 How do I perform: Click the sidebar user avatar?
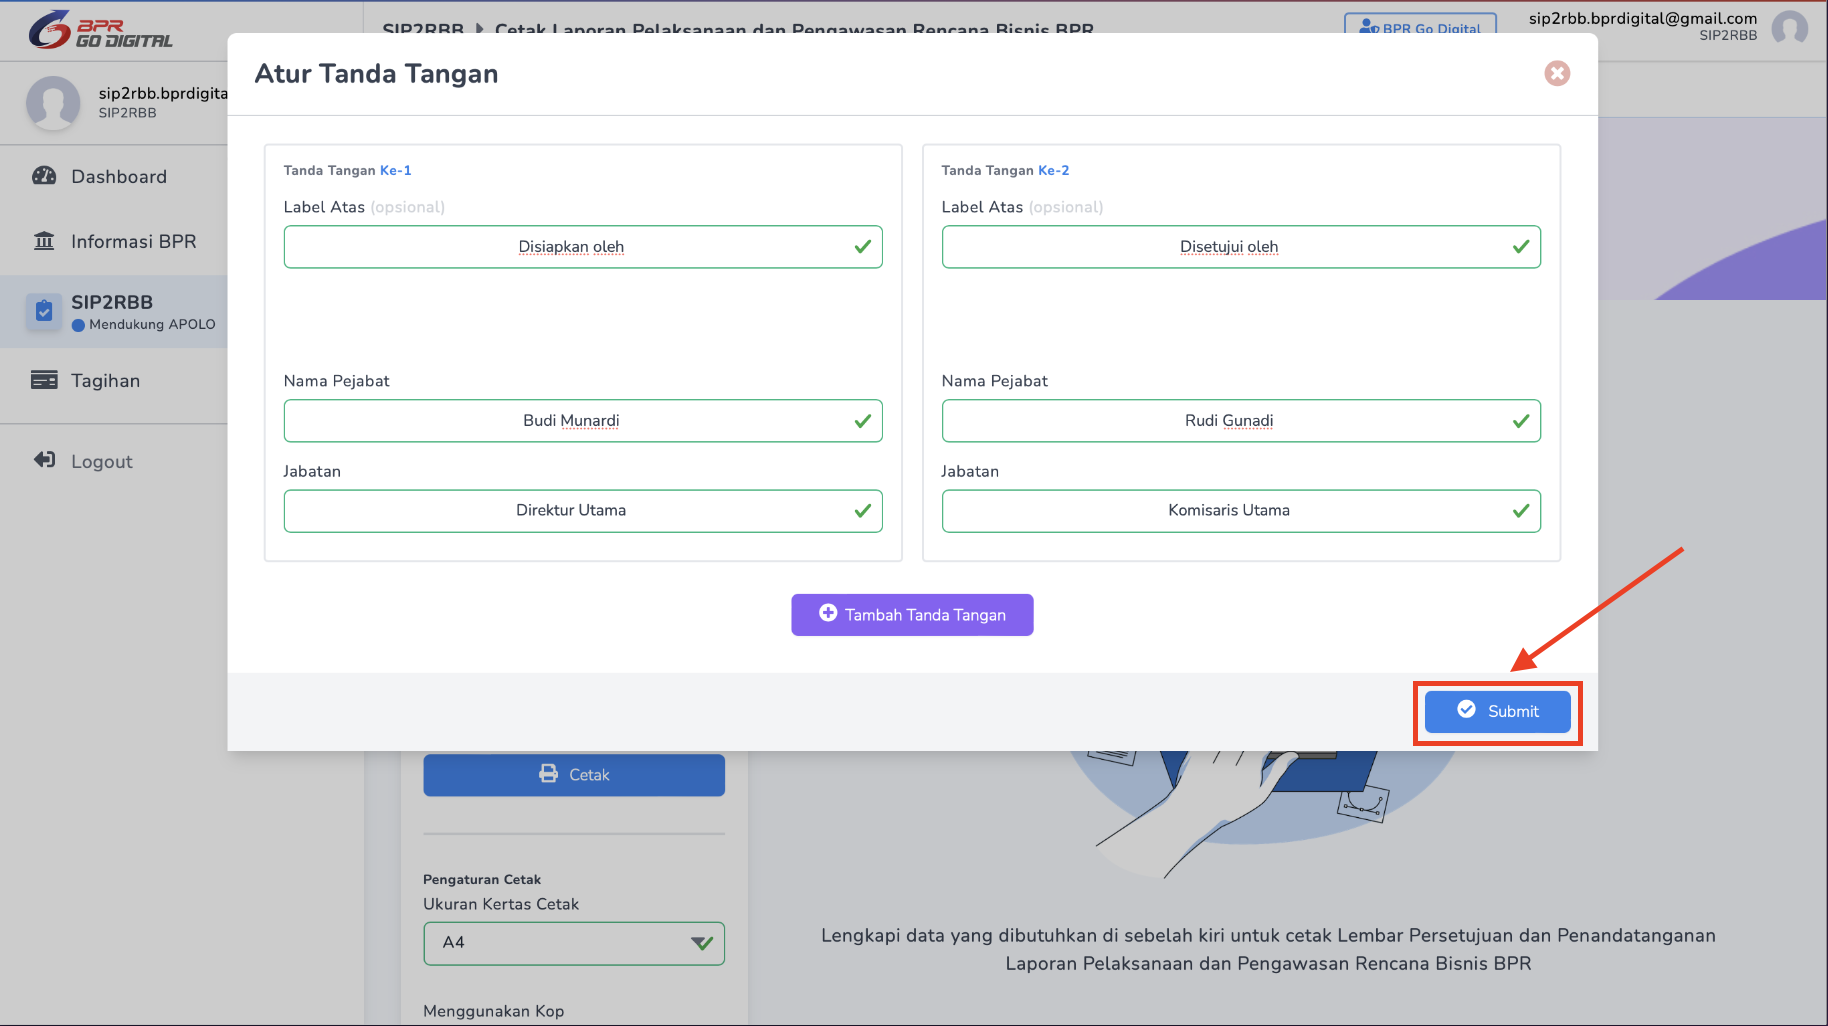53,102
